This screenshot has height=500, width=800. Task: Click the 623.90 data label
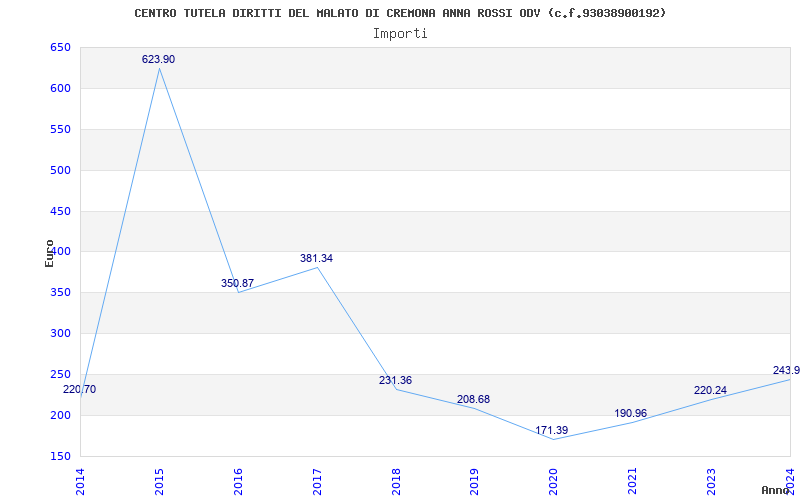pos(158,59)
